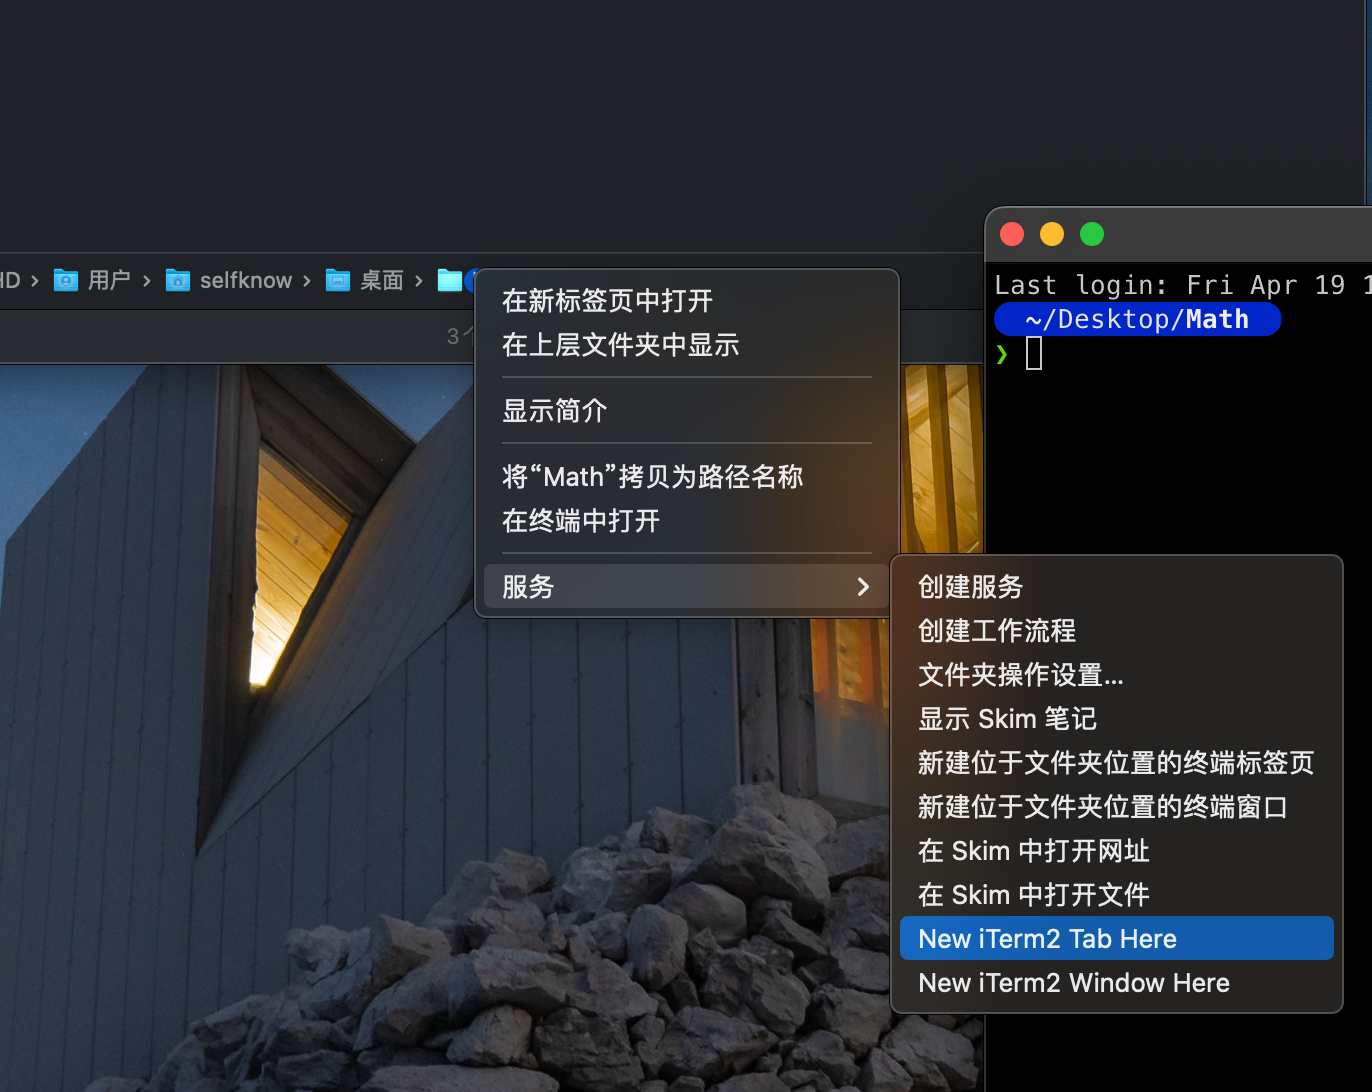Close the terminal window with red button
Image resolution: width=1372 pixels, height=1092 pixels.
pos(1012,234)
